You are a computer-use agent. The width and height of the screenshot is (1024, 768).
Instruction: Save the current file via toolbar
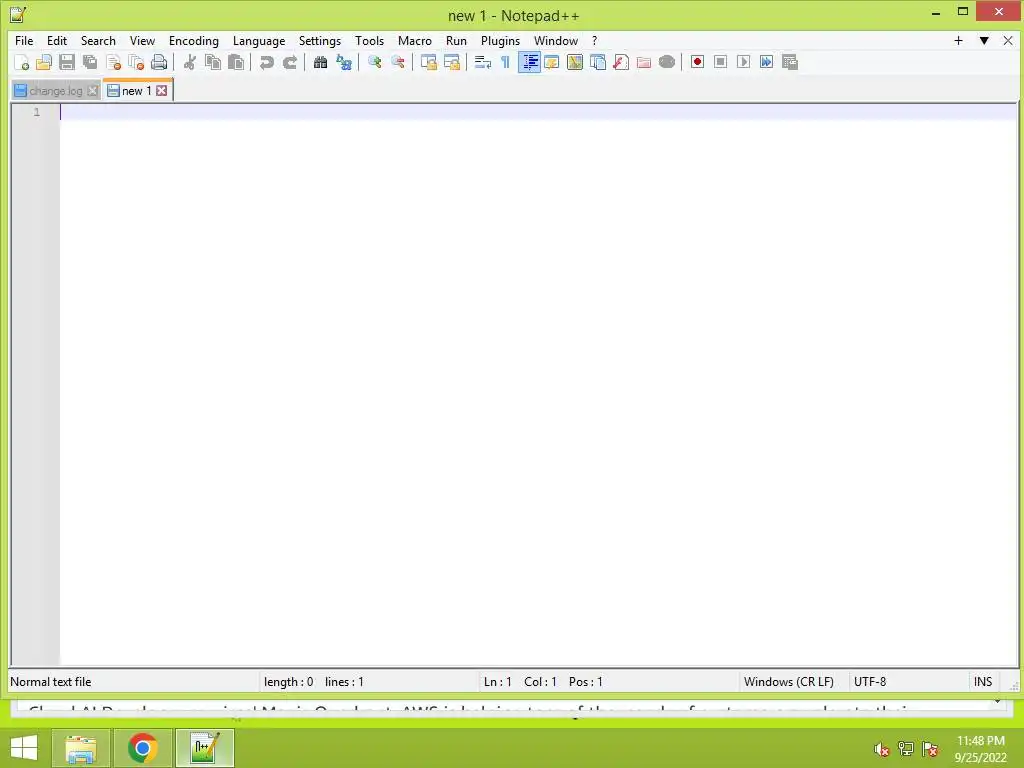67,62
